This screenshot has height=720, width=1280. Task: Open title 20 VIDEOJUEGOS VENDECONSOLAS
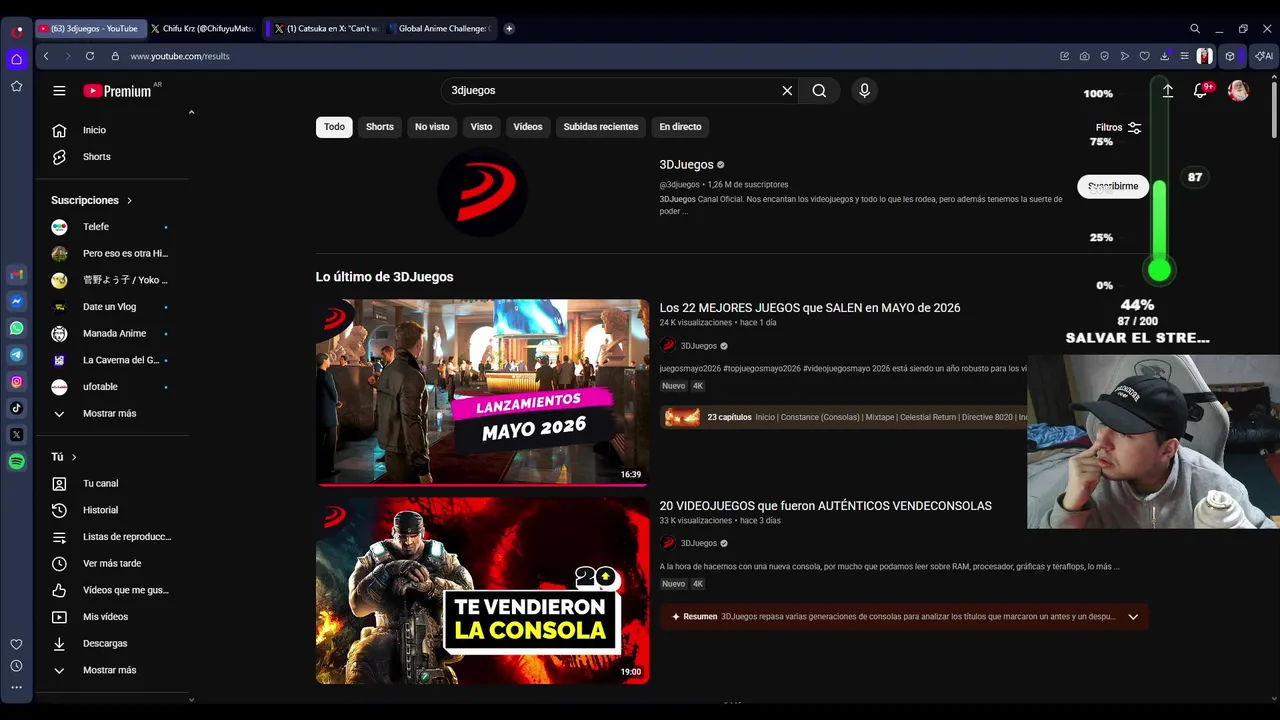[x=825, y=506]
